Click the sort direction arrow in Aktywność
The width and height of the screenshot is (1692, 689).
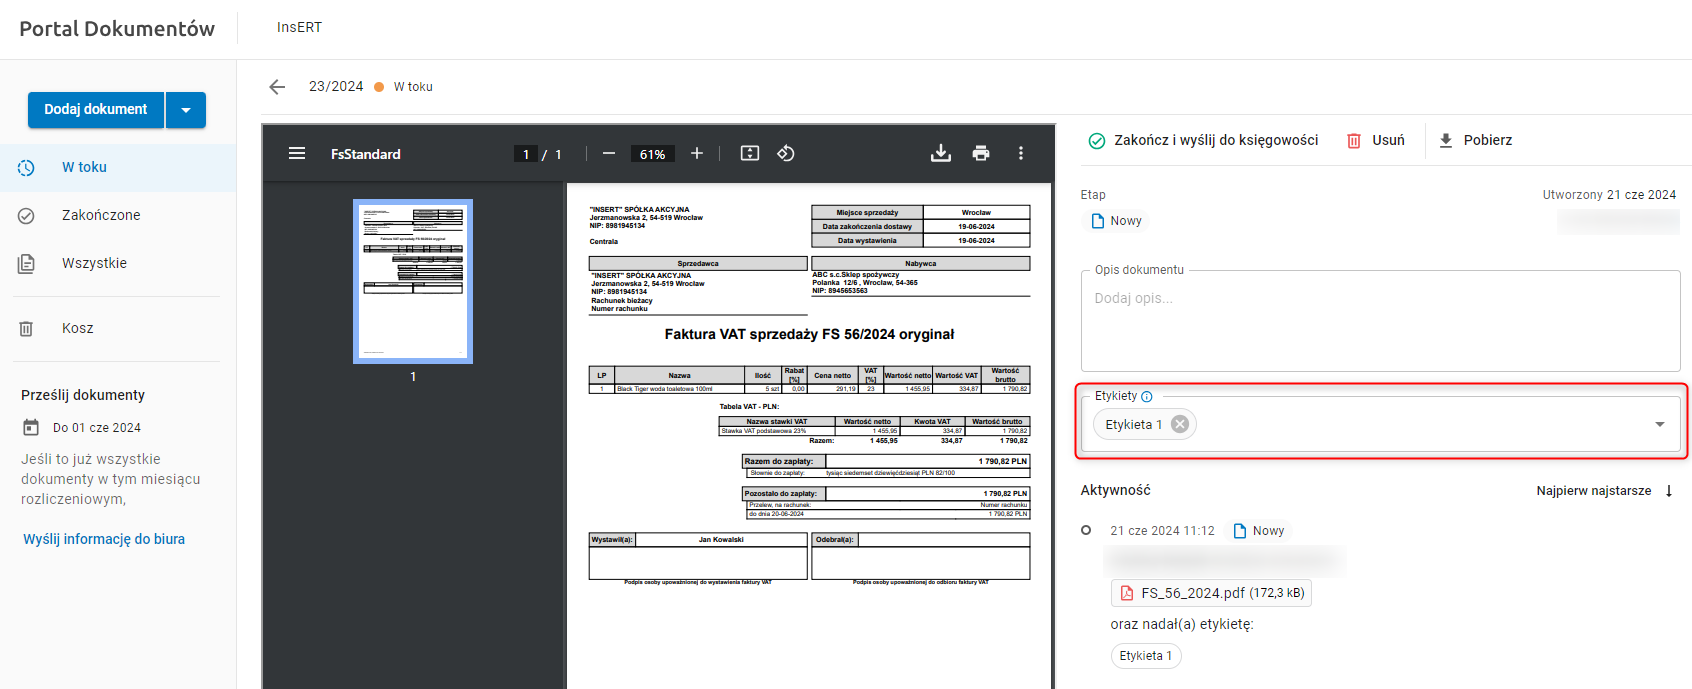click(1669, 491)
